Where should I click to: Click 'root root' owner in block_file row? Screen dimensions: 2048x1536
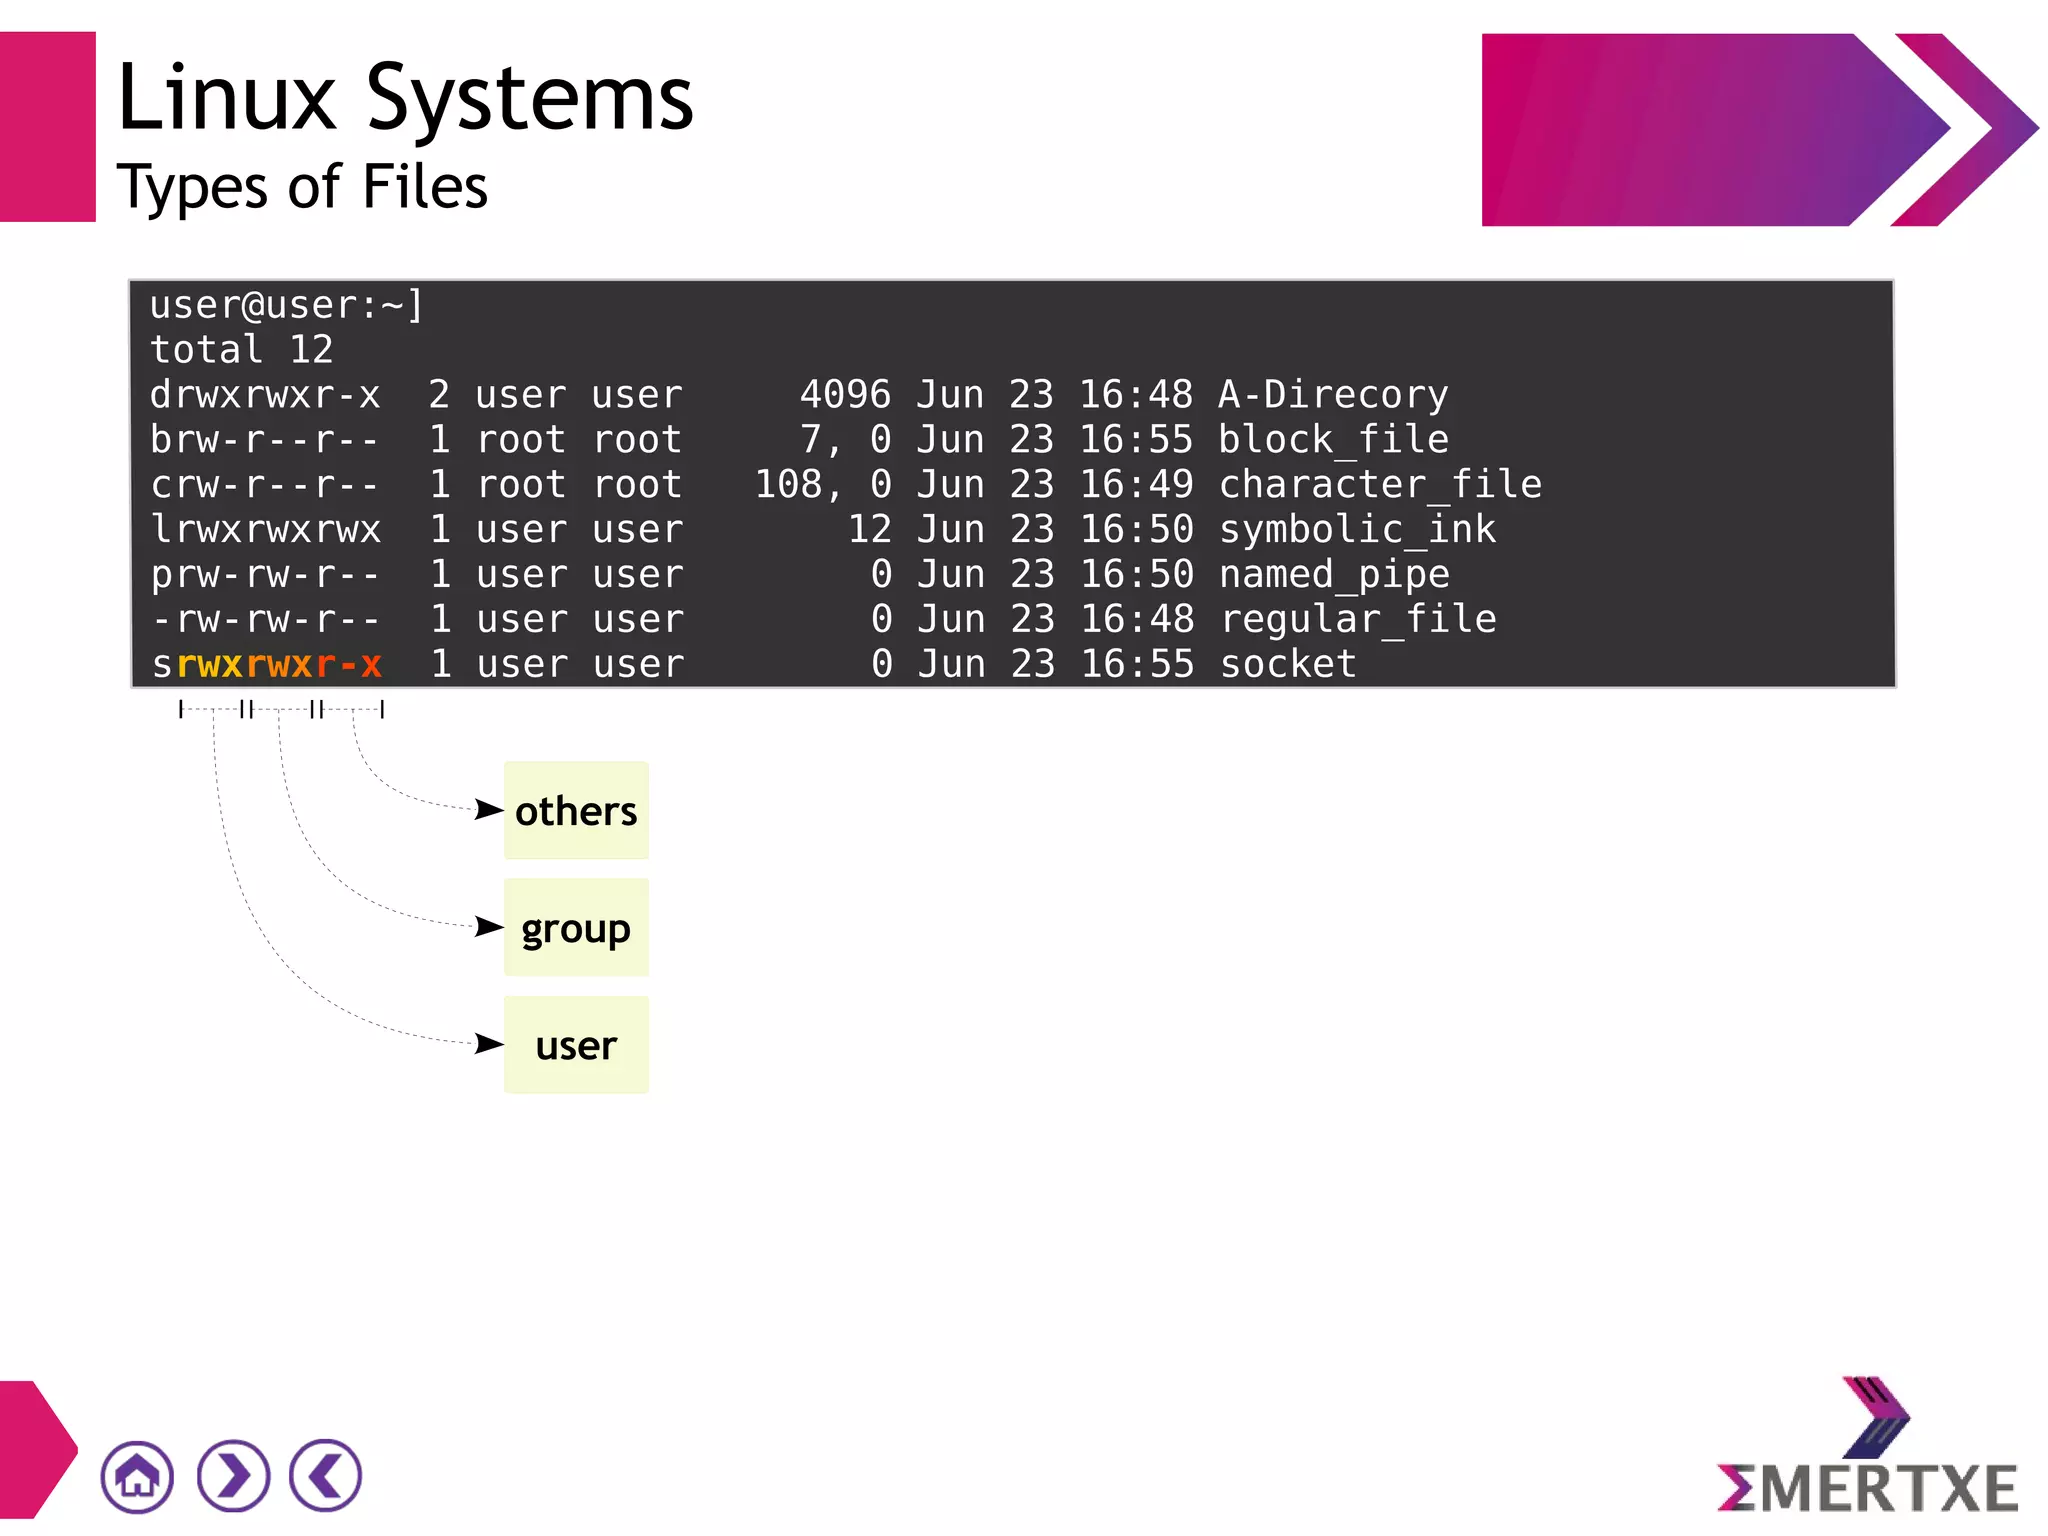(579, 440)
